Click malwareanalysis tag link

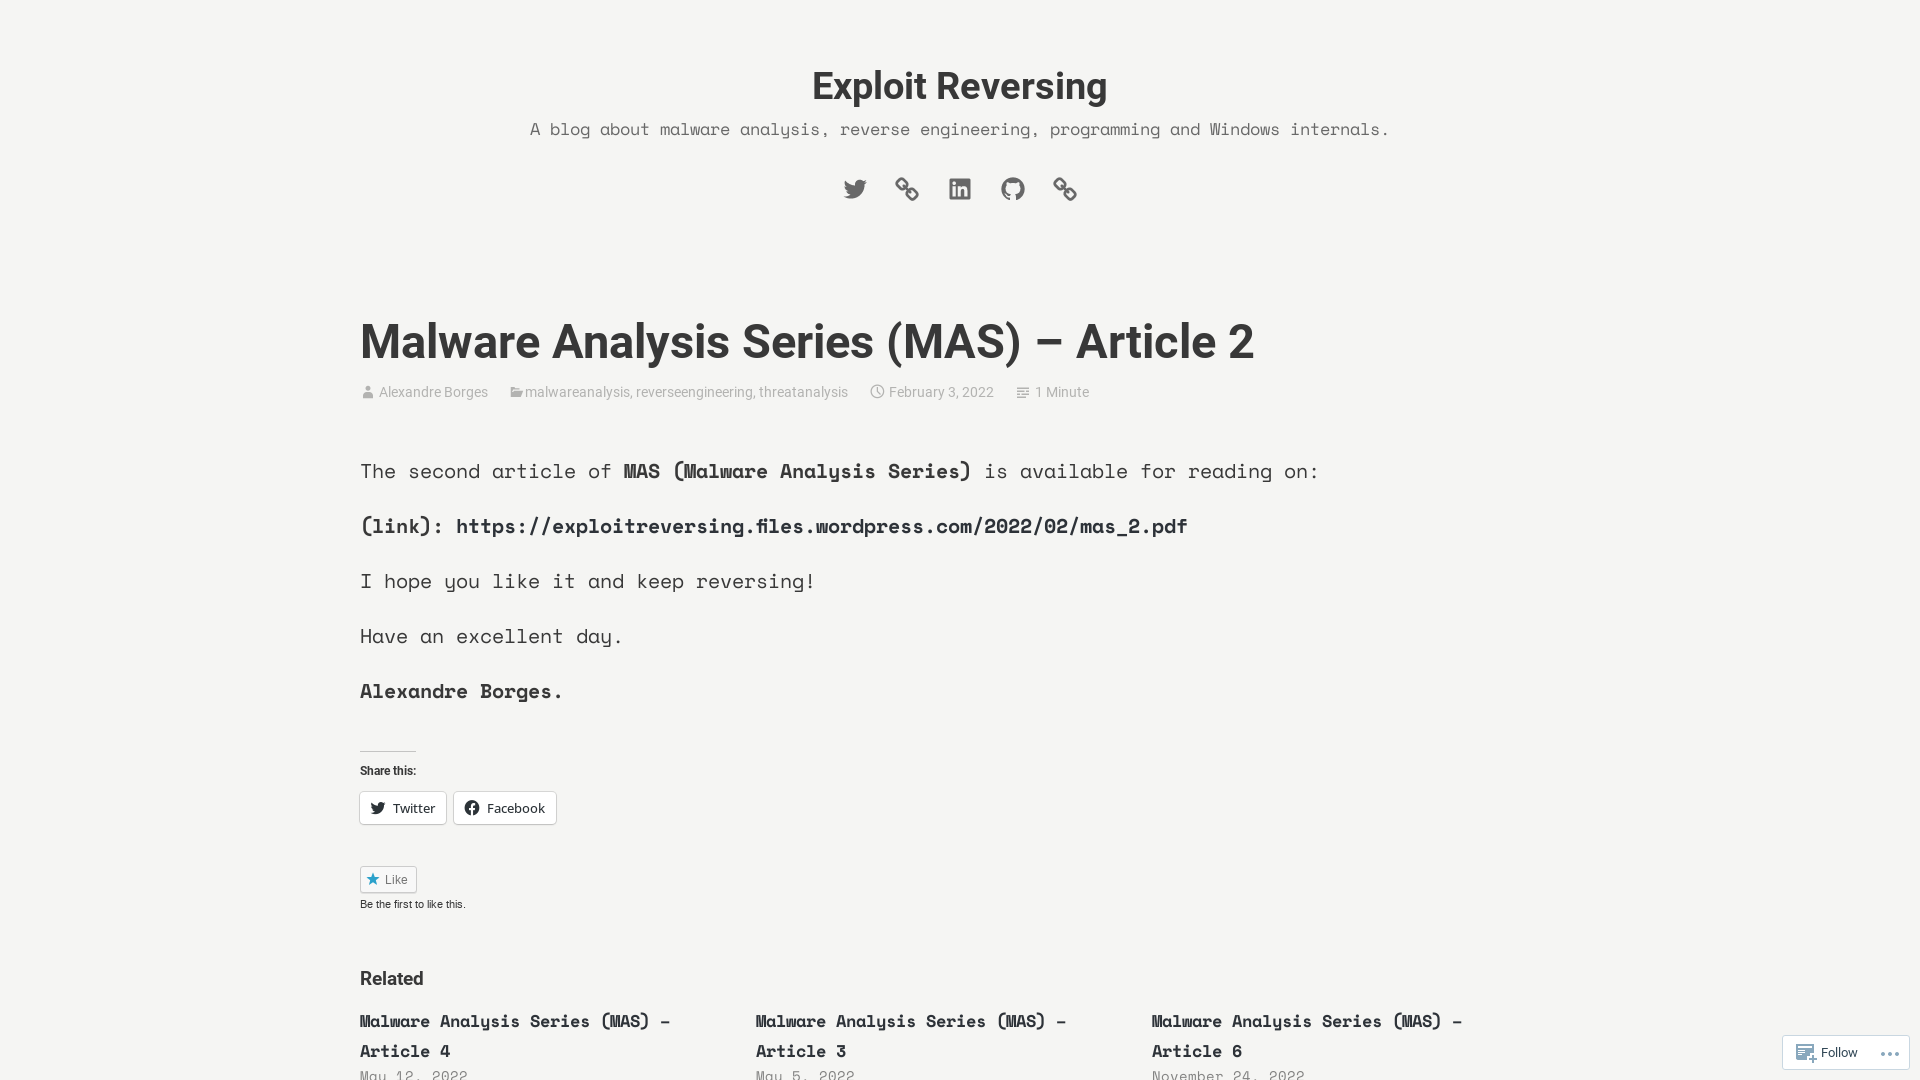pyautogui.click(x=576, y=392)
